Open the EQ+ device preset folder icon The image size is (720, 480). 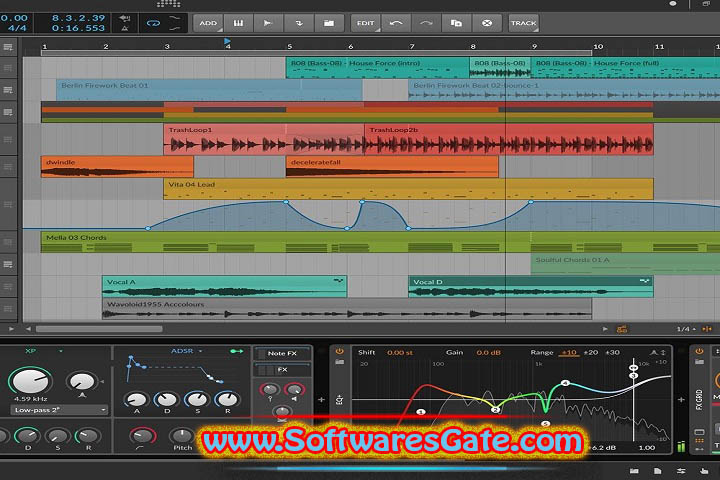pos(339,362)
